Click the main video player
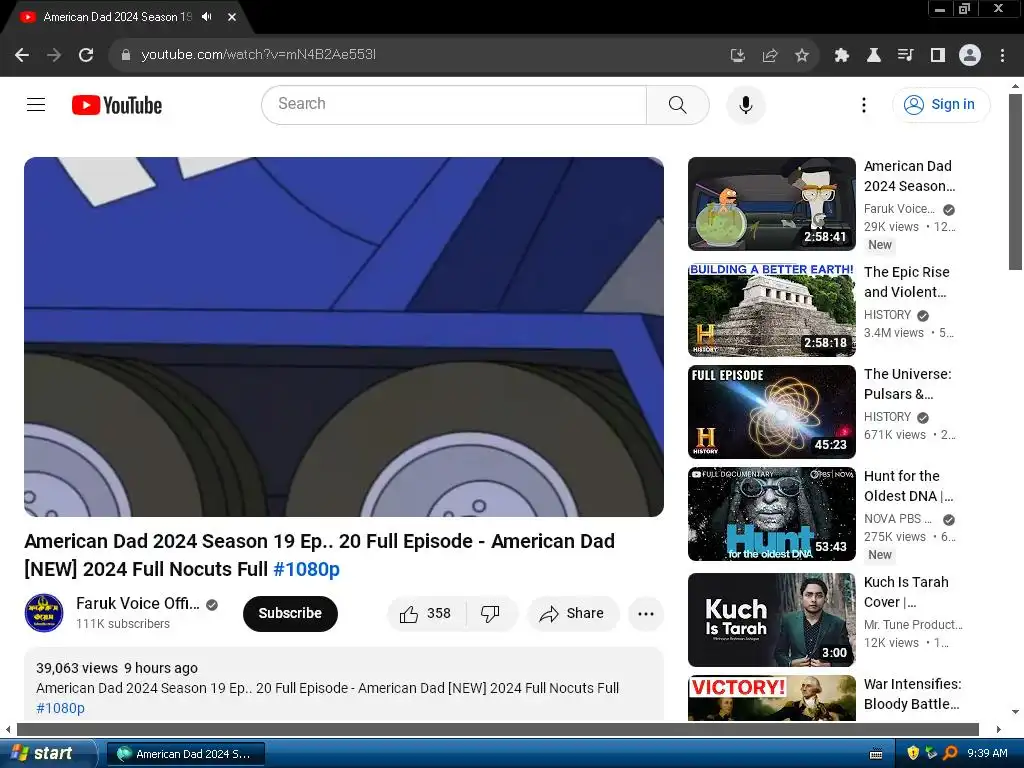Screen dimensions: 1024x768 (x=344, y=336)
